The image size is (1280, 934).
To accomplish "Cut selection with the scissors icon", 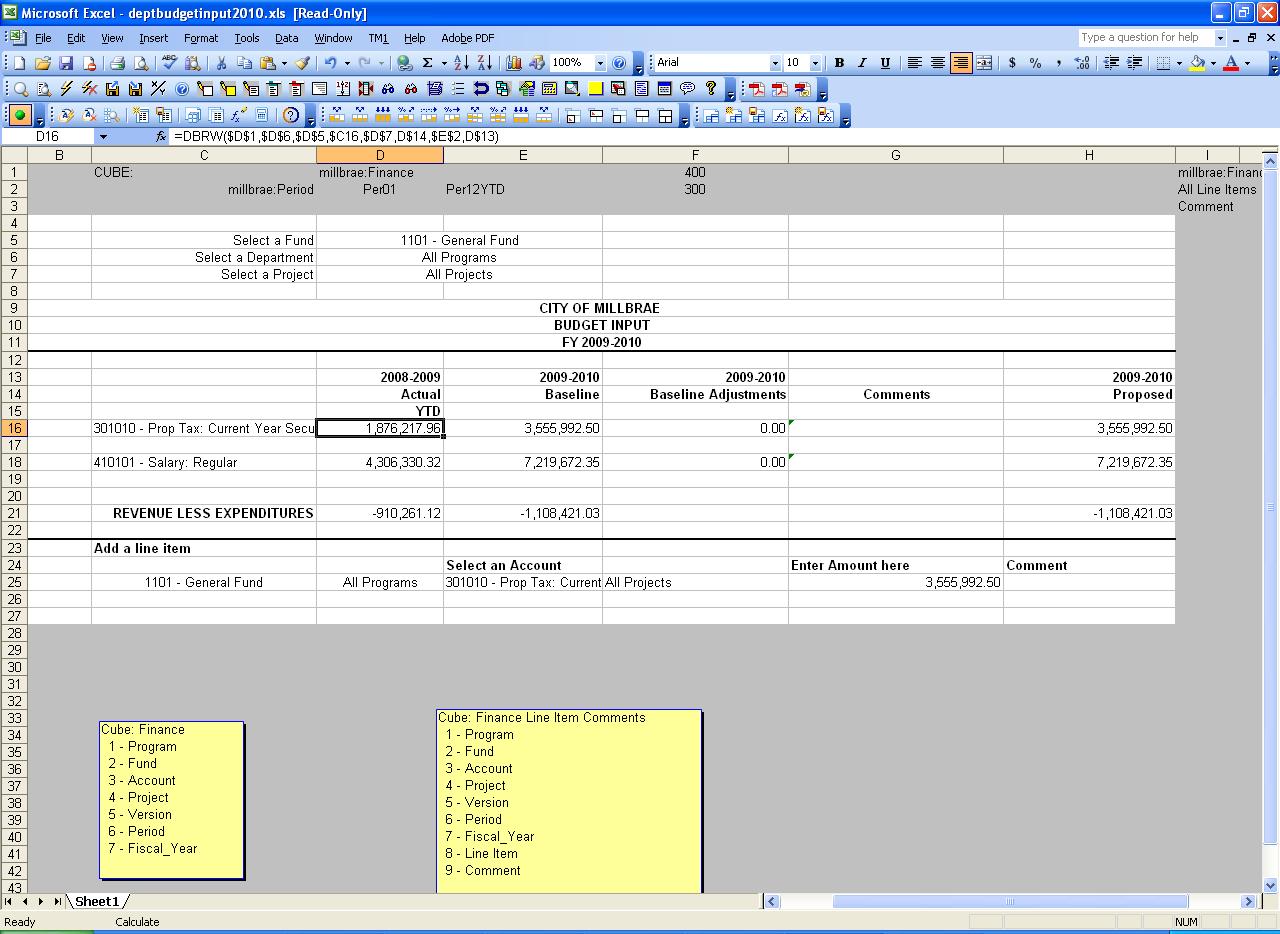I will tap(221, 63).
